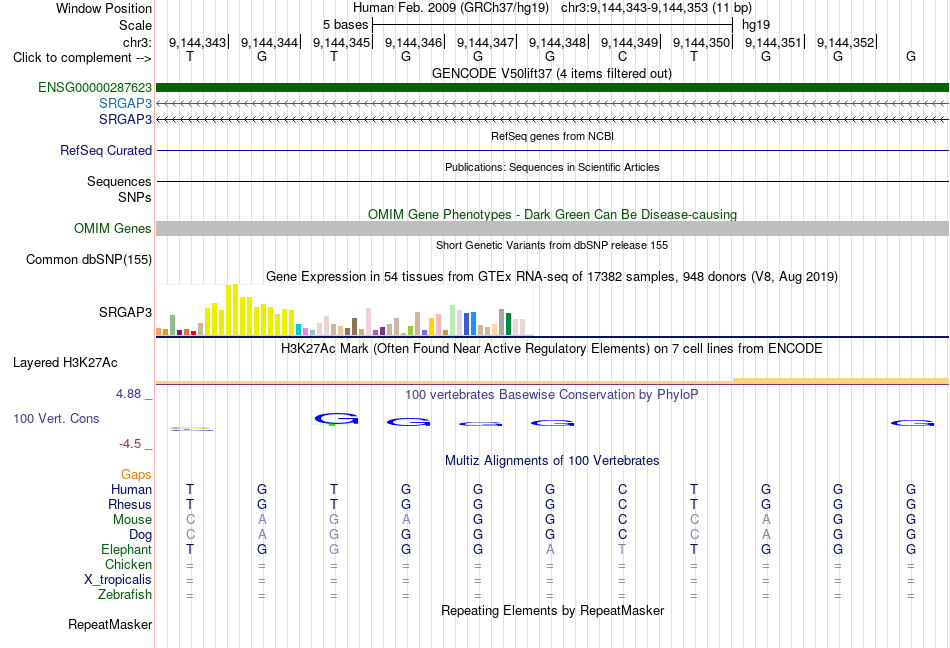Open the H3K27Ac Mark track title
Image resolution: width=950 pixels, height=648 pixels.
[x=552, y=348]
